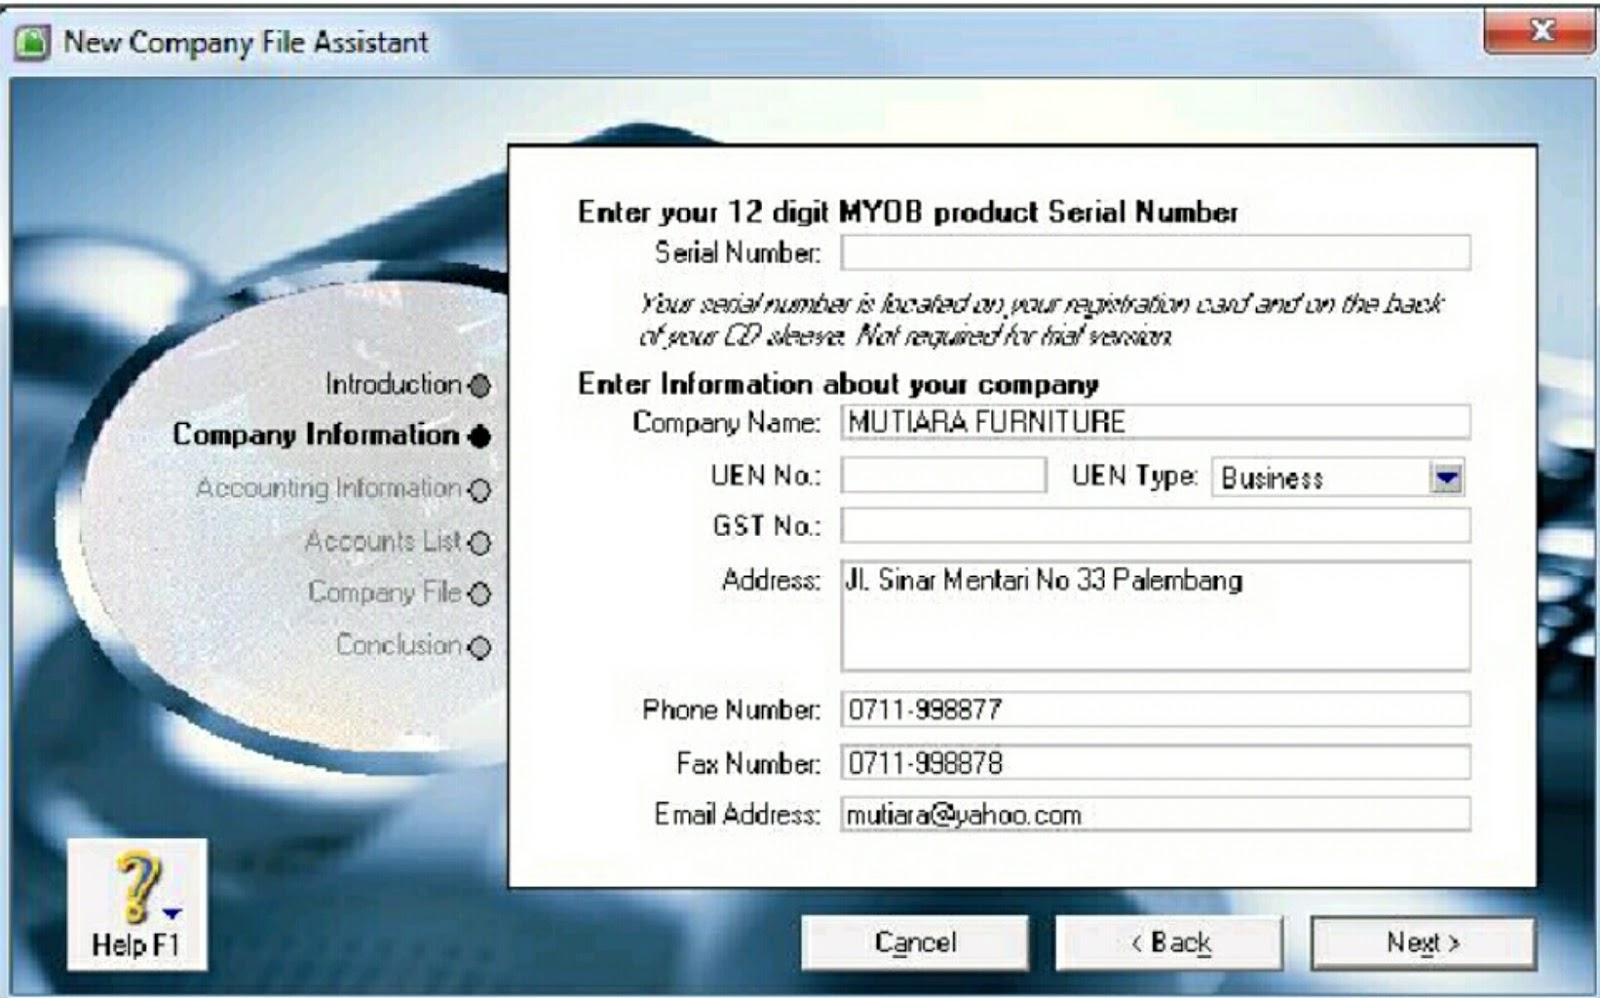This screenshot has width=1600, height=998.
Task: Click the Cancel button
Action: point(915,942)
